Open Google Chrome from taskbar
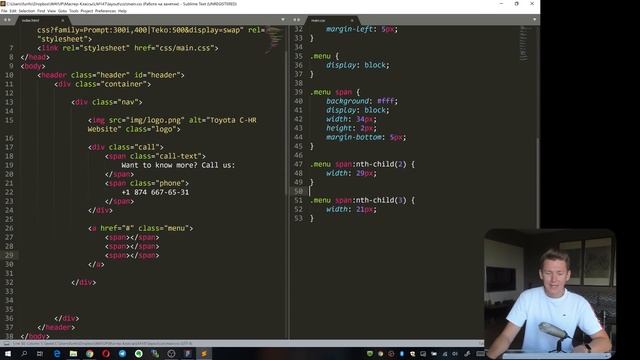This screenshot has width=640, height=360. pyautogui.click(x=89, y=354)
